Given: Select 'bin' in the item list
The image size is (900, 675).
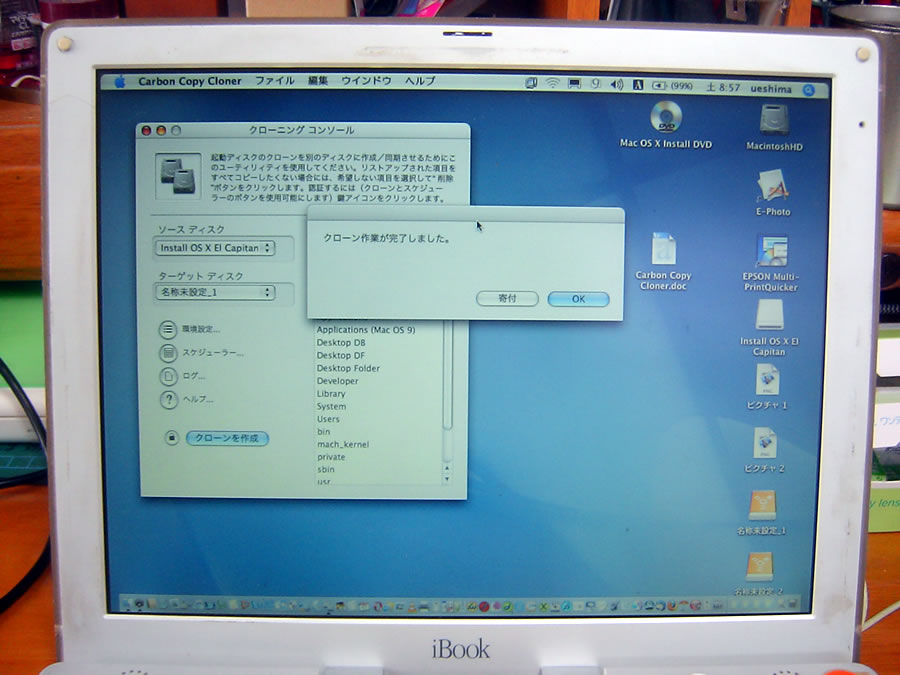Looking at the screenshot, I should [x=324, y=432].
